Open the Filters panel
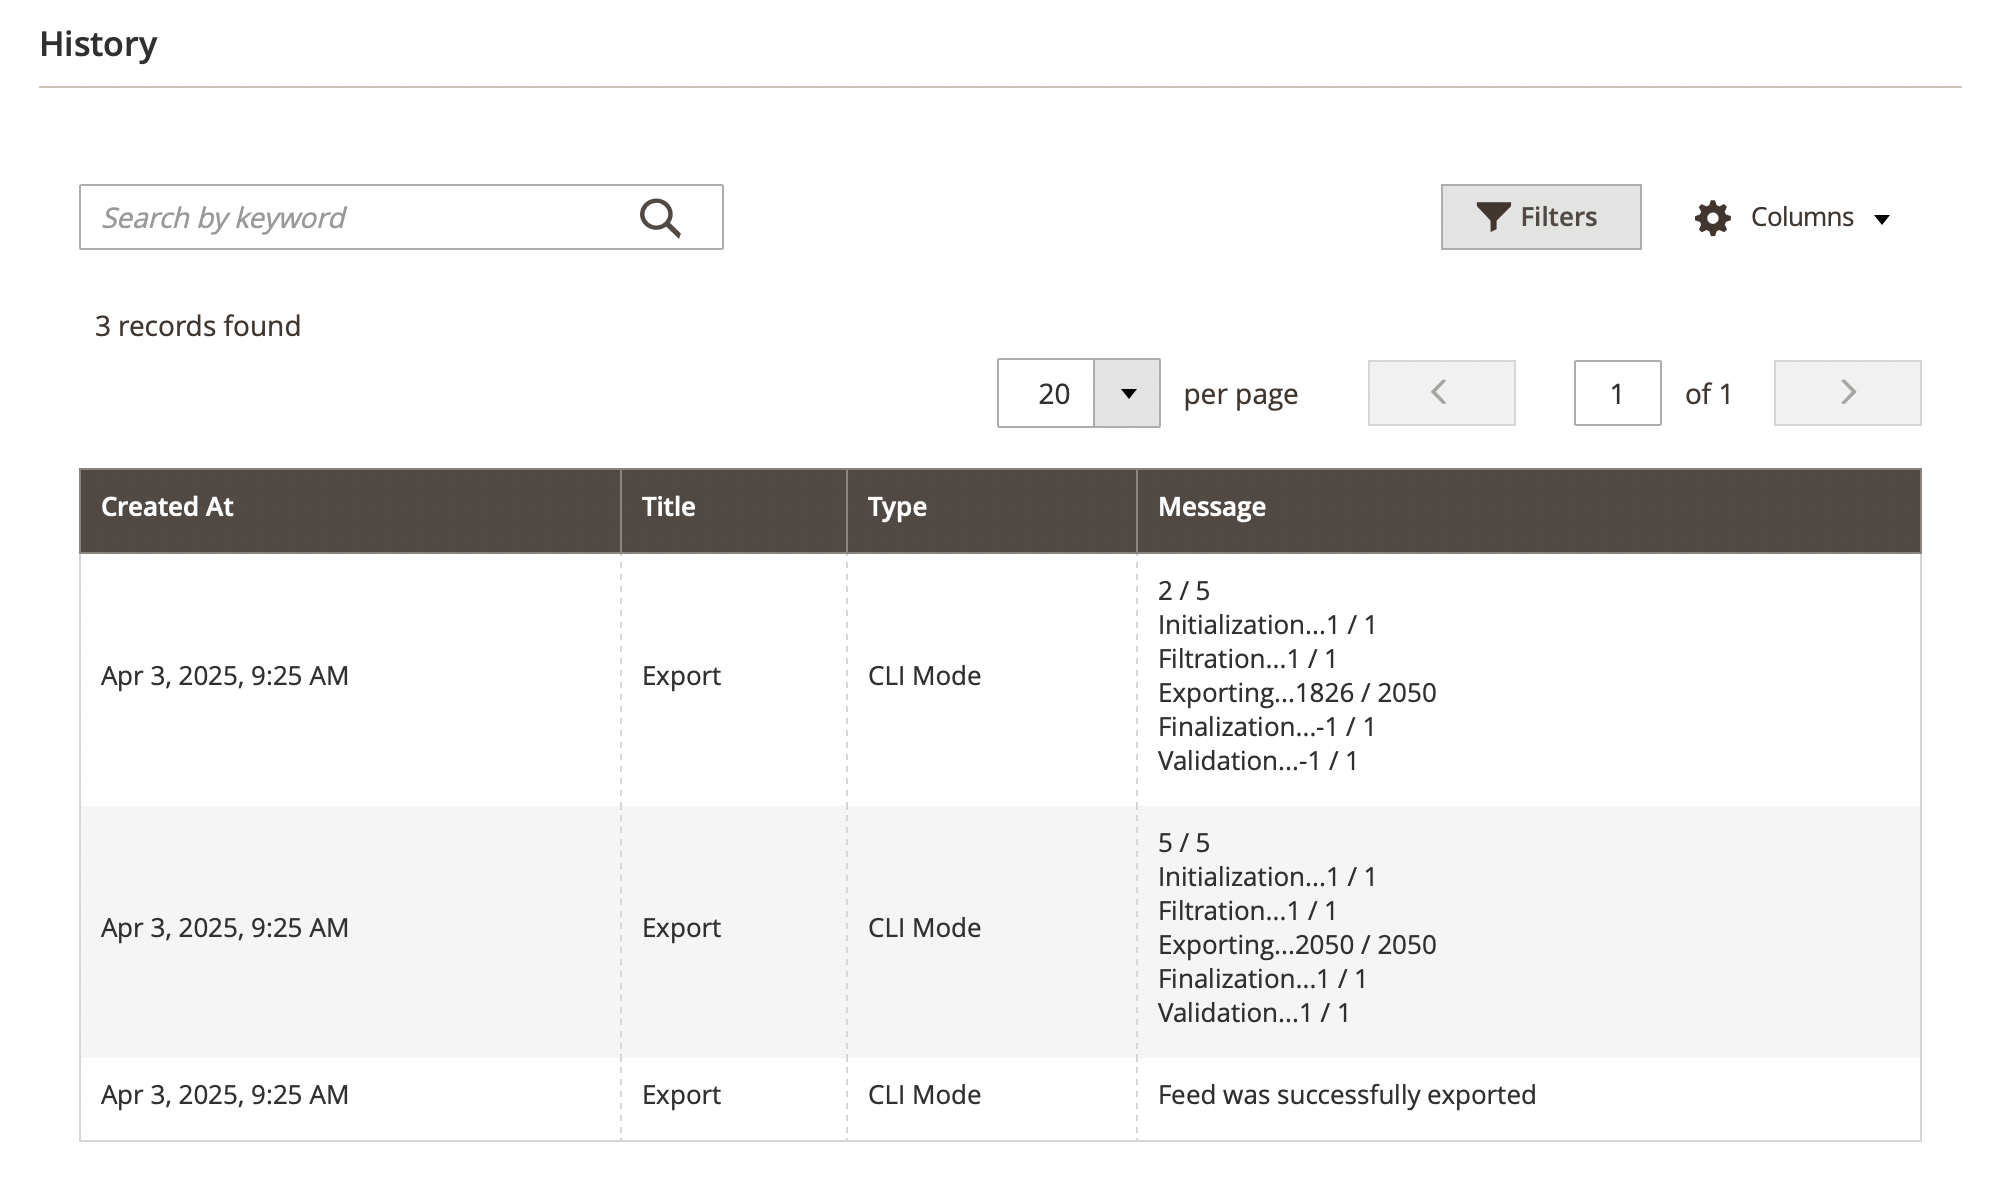1996x1198 pixels. pyautogui.click(x=1540, y=217)
